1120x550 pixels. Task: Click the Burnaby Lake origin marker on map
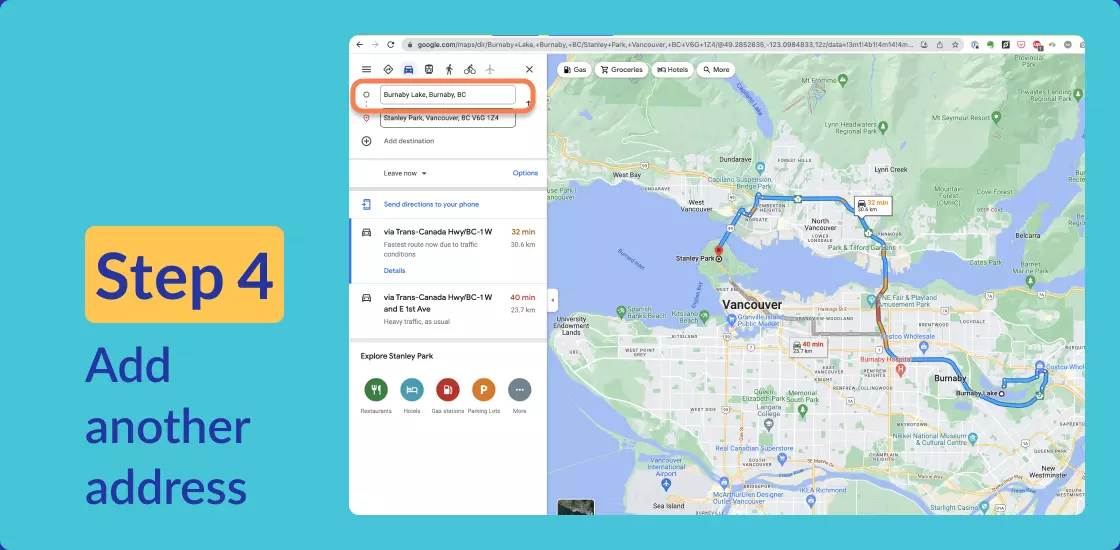(1001, 394)
